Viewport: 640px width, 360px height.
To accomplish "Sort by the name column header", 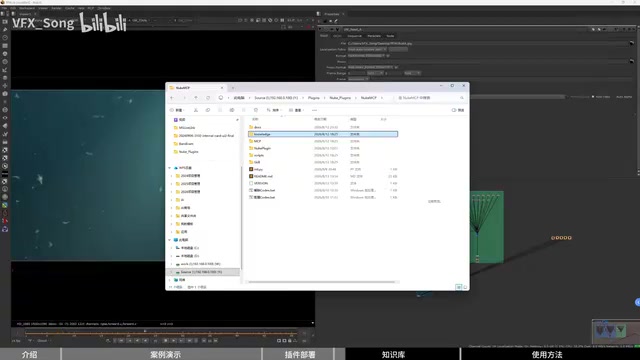I will point(255,119).
